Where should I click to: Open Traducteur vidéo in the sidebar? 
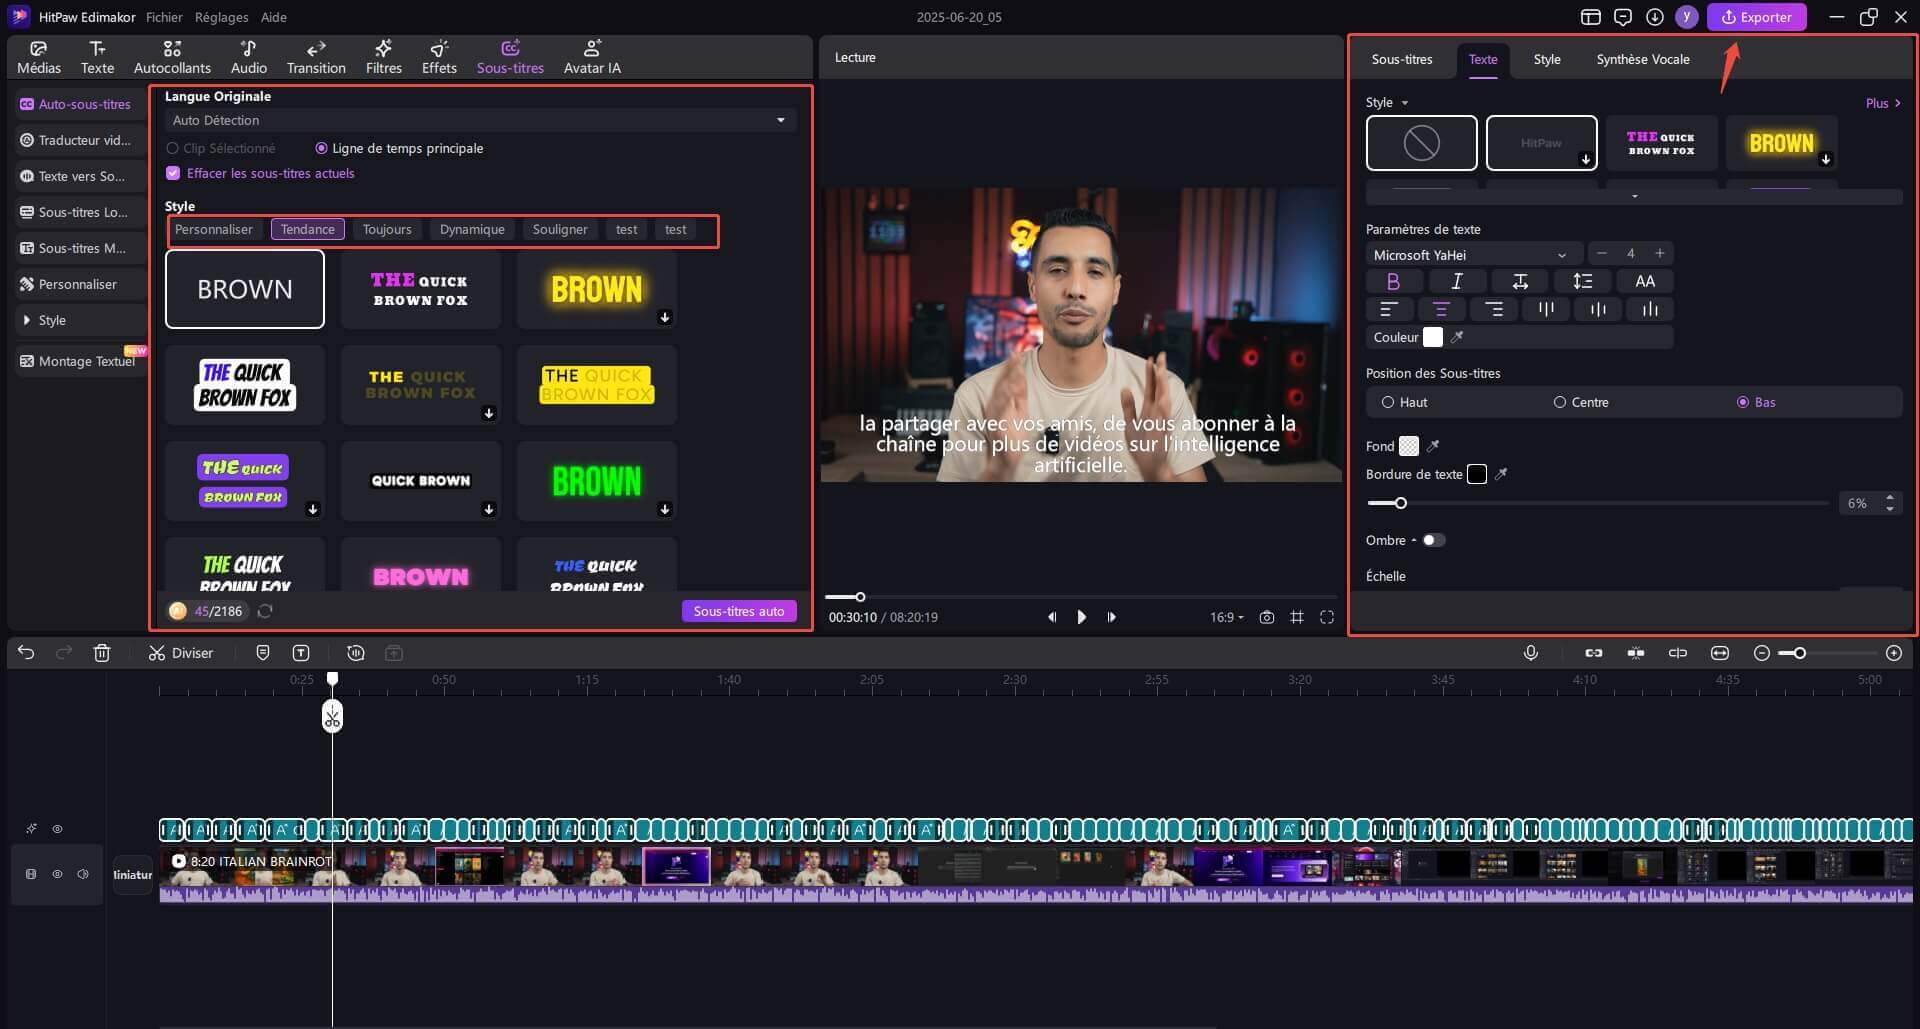[x=81, y=140]
